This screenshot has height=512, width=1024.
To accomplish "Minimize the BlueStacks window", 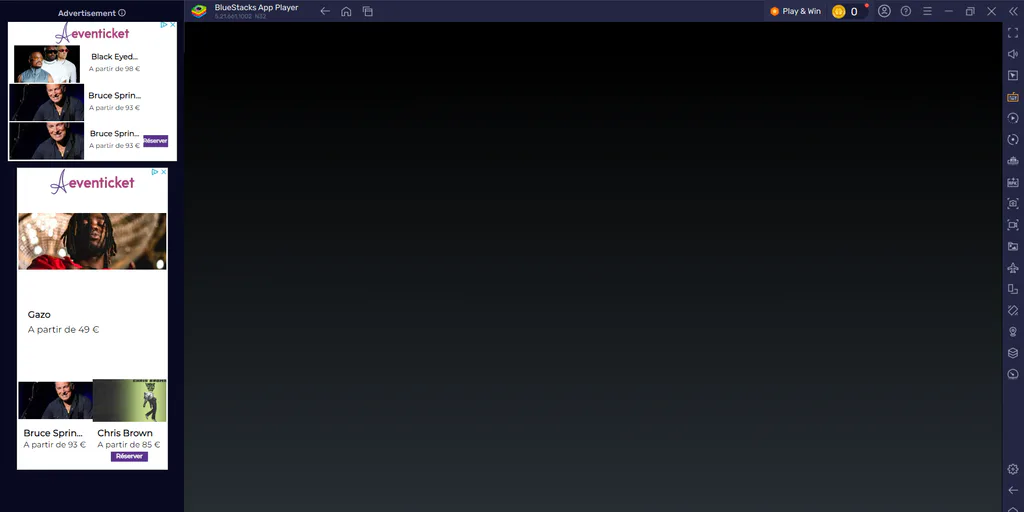I will (949, 11).
